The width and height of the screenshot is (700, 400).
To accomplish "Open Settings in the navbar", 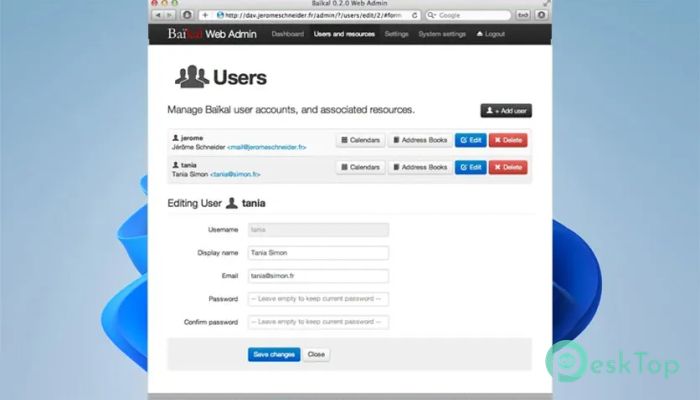I will tap(396, 34).
